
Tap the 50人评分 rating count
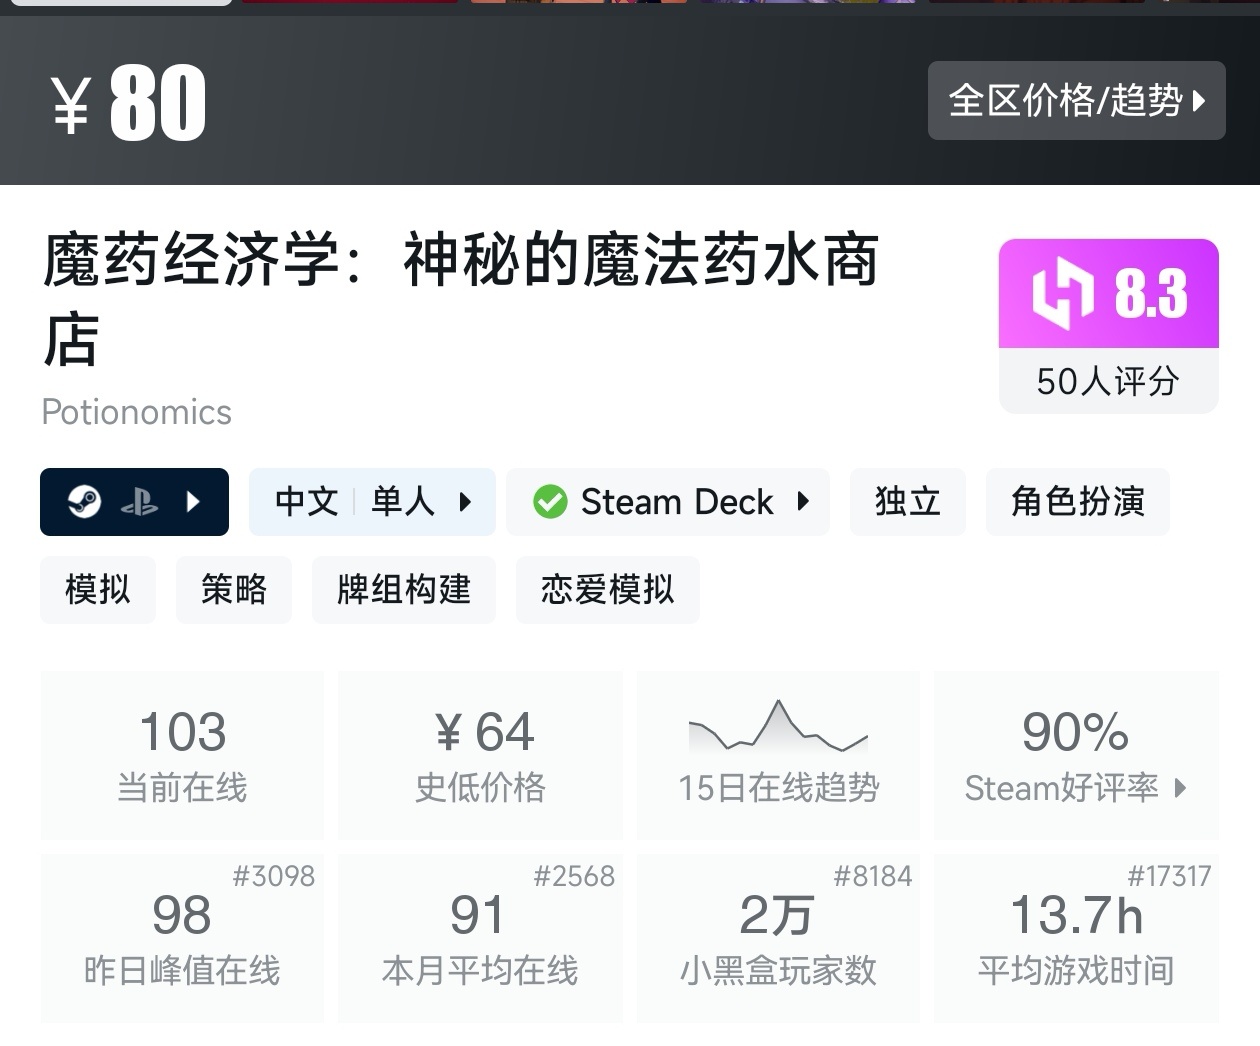[x=1108, y=381]
